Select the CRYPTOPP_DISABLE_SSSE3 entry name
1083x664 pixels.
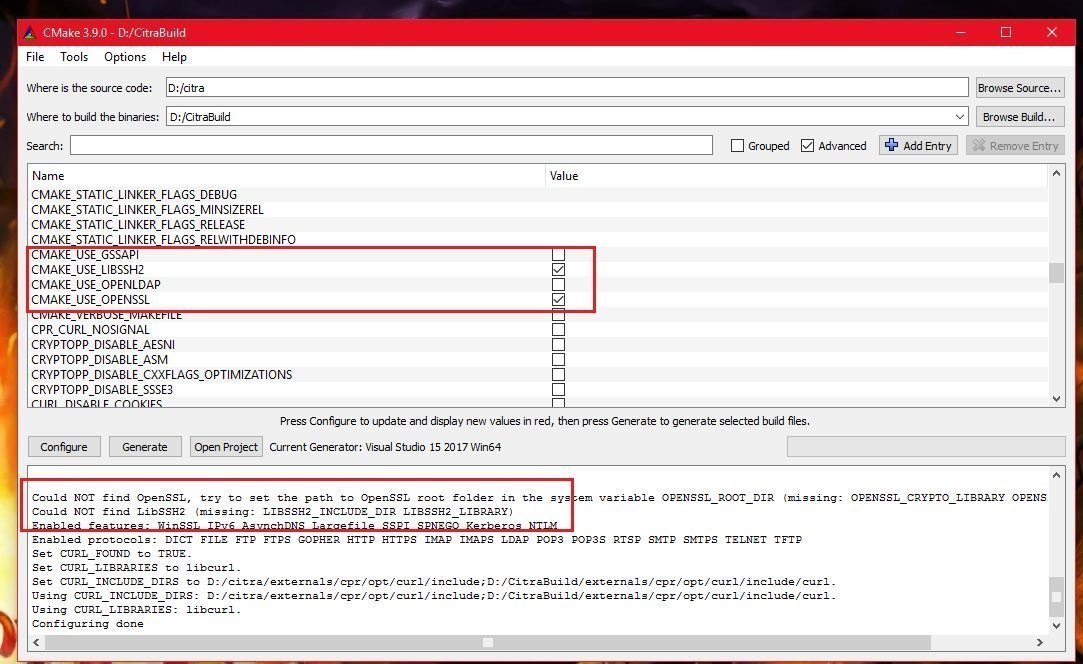[102, 390]
